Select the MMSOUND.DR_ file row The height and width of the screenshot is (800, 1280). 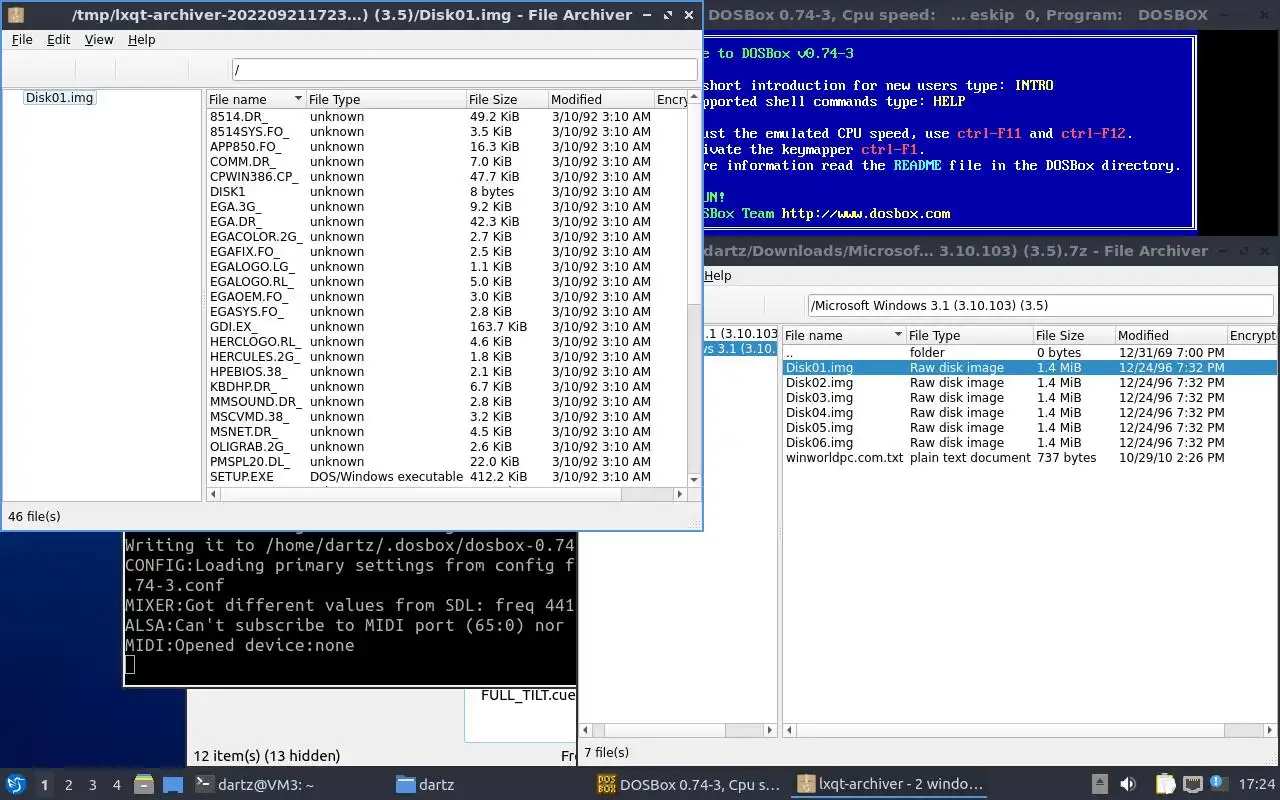pyautogui.click(x=446, y=402)
